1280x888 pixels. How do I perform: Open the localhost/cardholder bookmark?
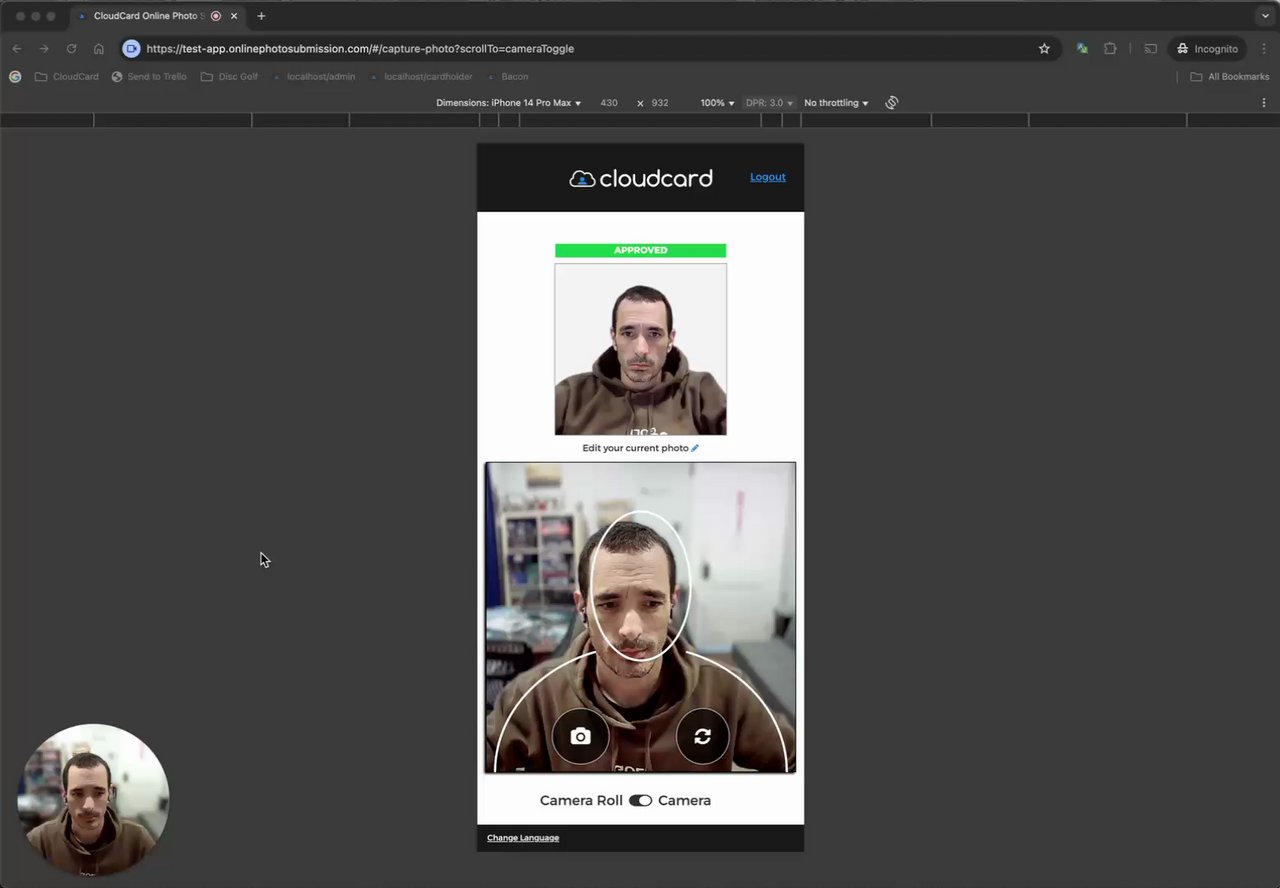tap(421, 77)
